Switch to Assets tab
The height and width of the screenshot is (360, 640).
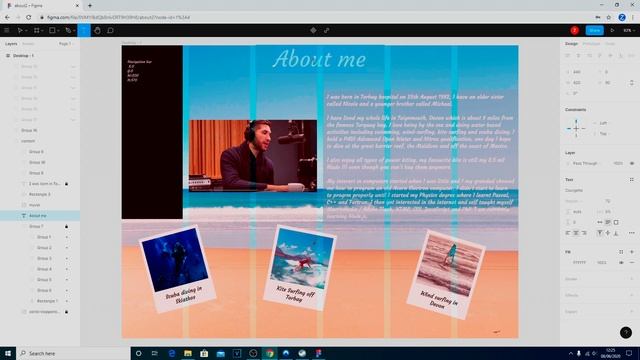(28, 44)
